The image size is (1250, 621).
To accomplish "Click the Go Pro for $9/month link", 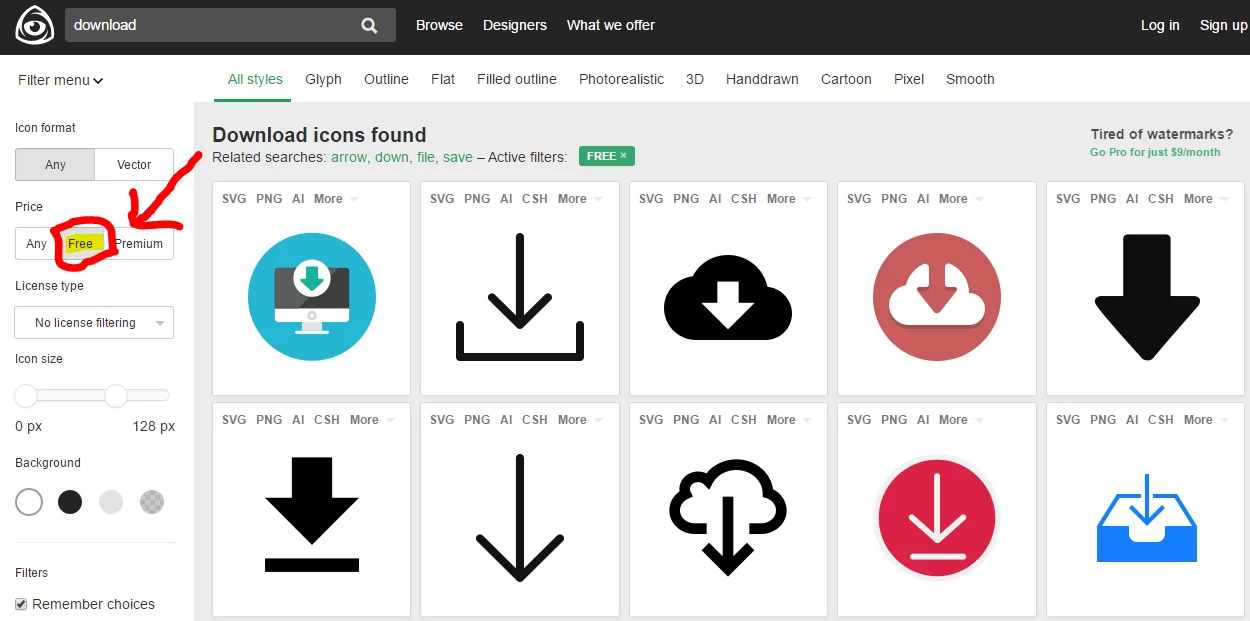I will pyautogui.click(x=1155, y=152).
